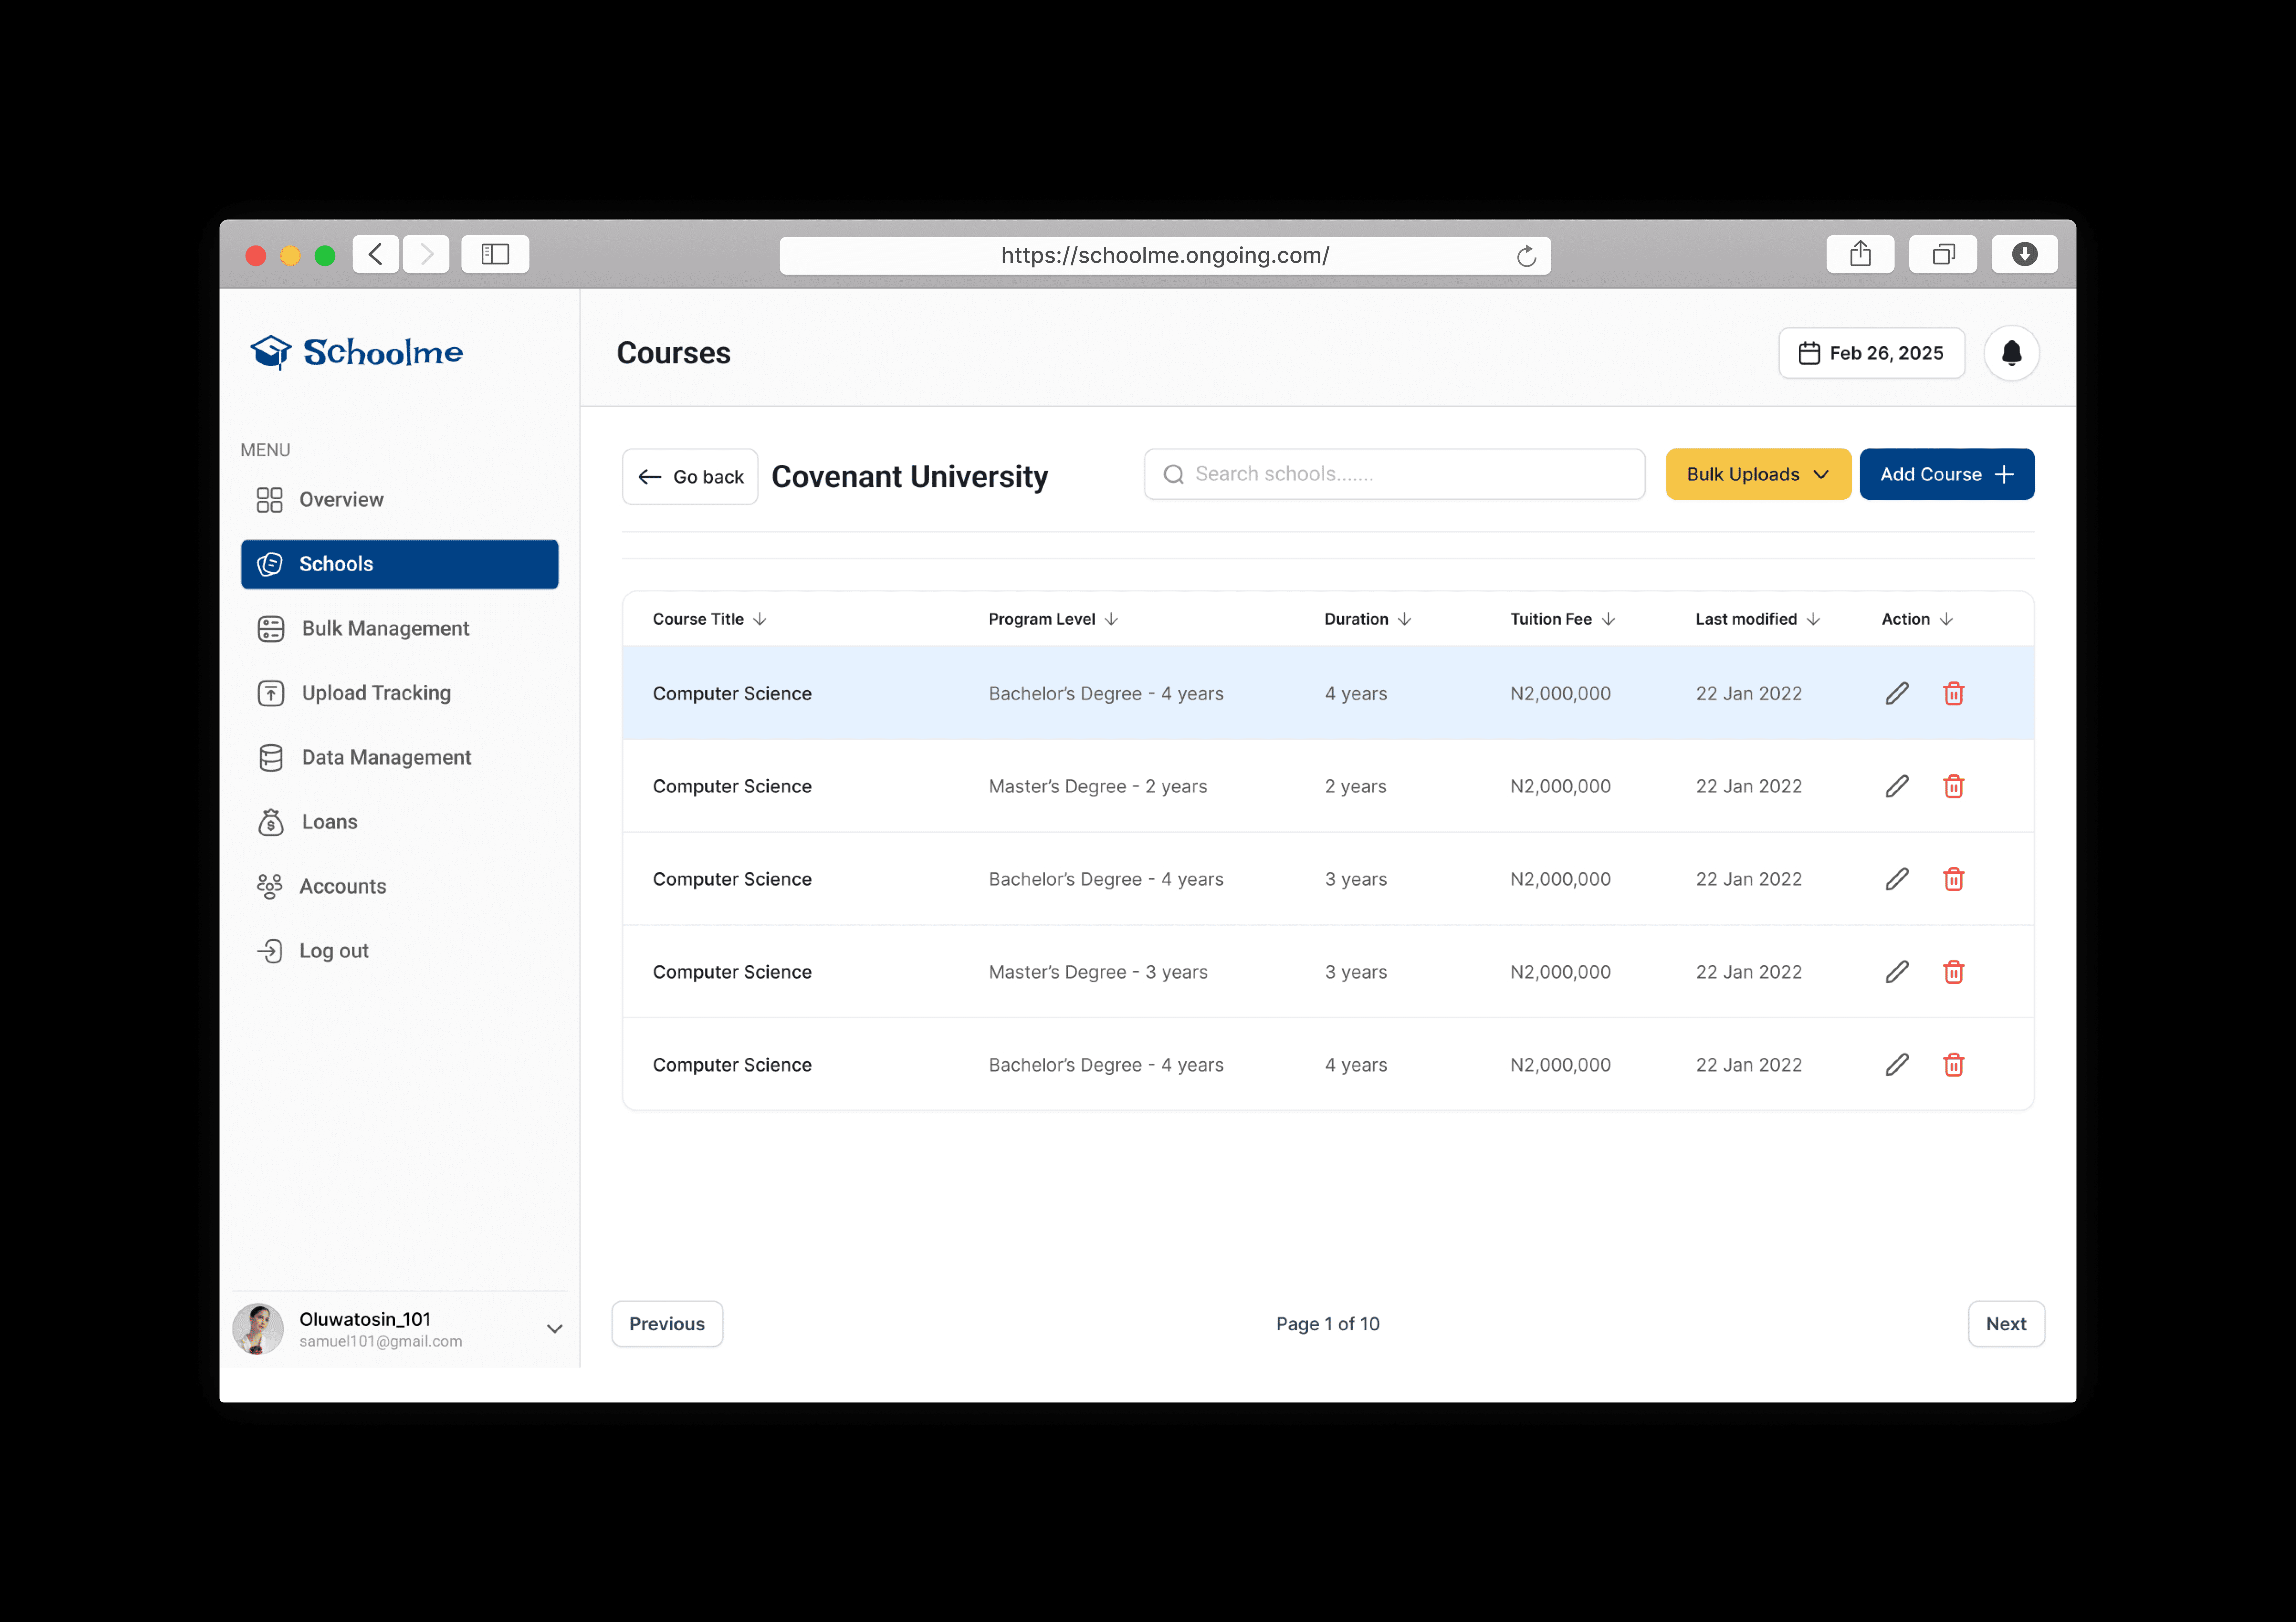Go back with the browser back arrow
2296x1622 pixels.
tap(376, 254)
